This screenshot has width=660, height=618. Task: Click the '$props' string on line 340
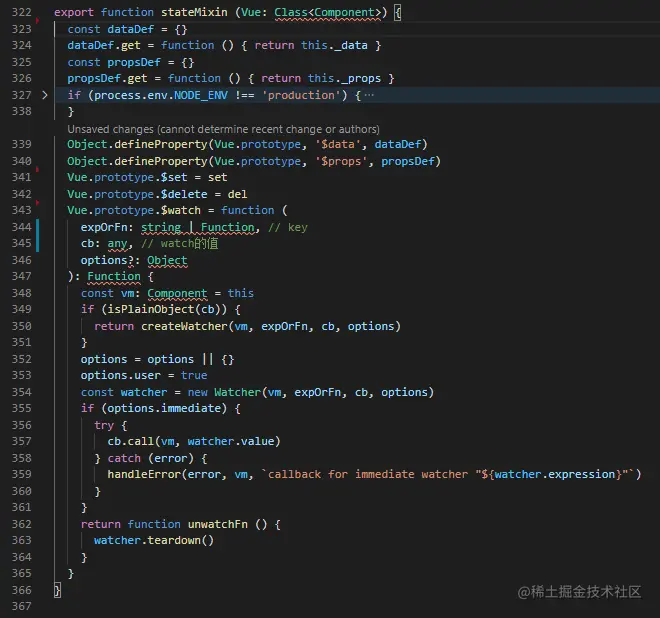(341, 161)
